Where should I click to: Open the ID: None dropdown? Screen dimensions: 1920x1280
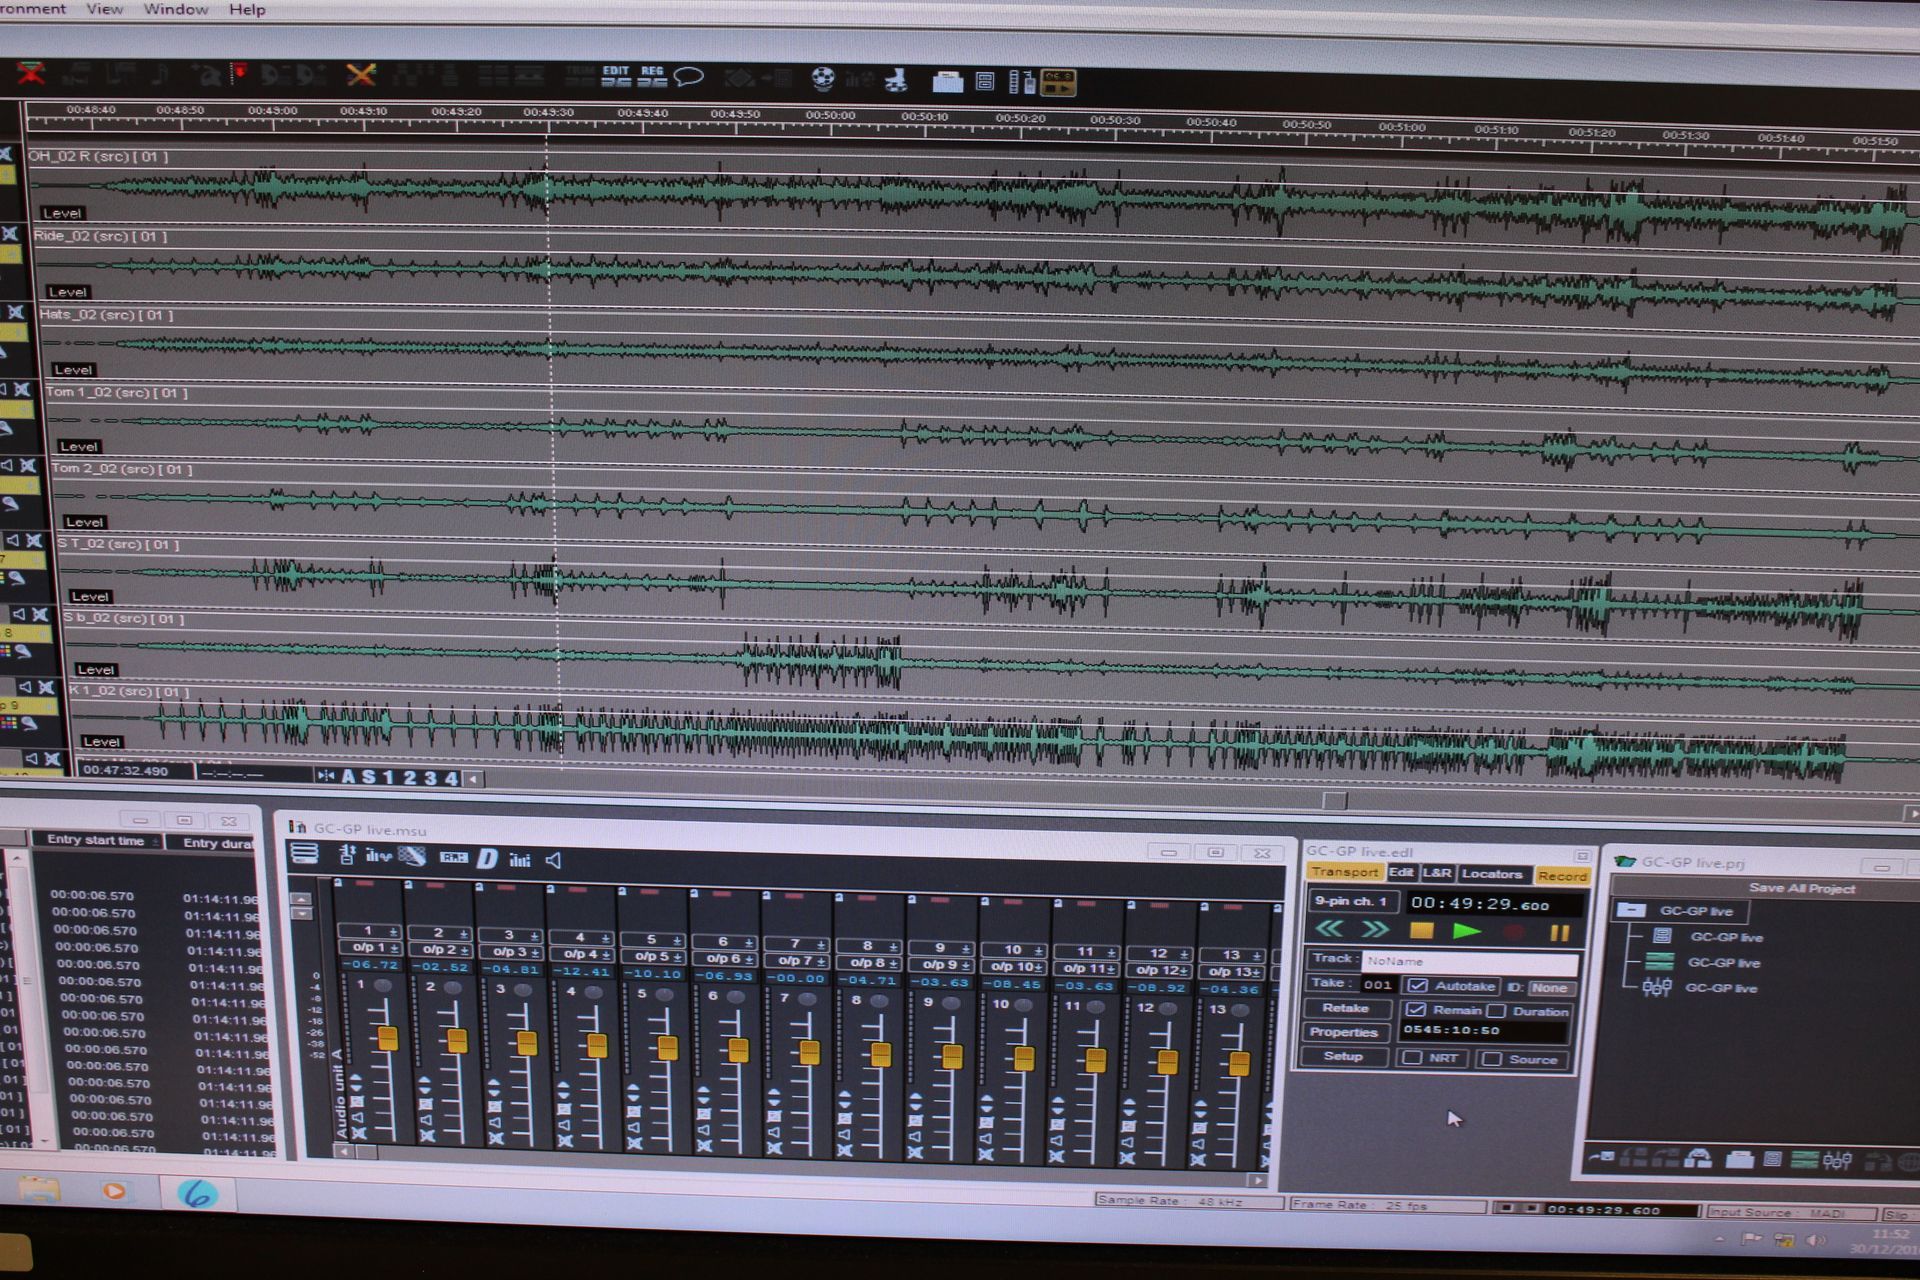click(x=1549, y=987)
